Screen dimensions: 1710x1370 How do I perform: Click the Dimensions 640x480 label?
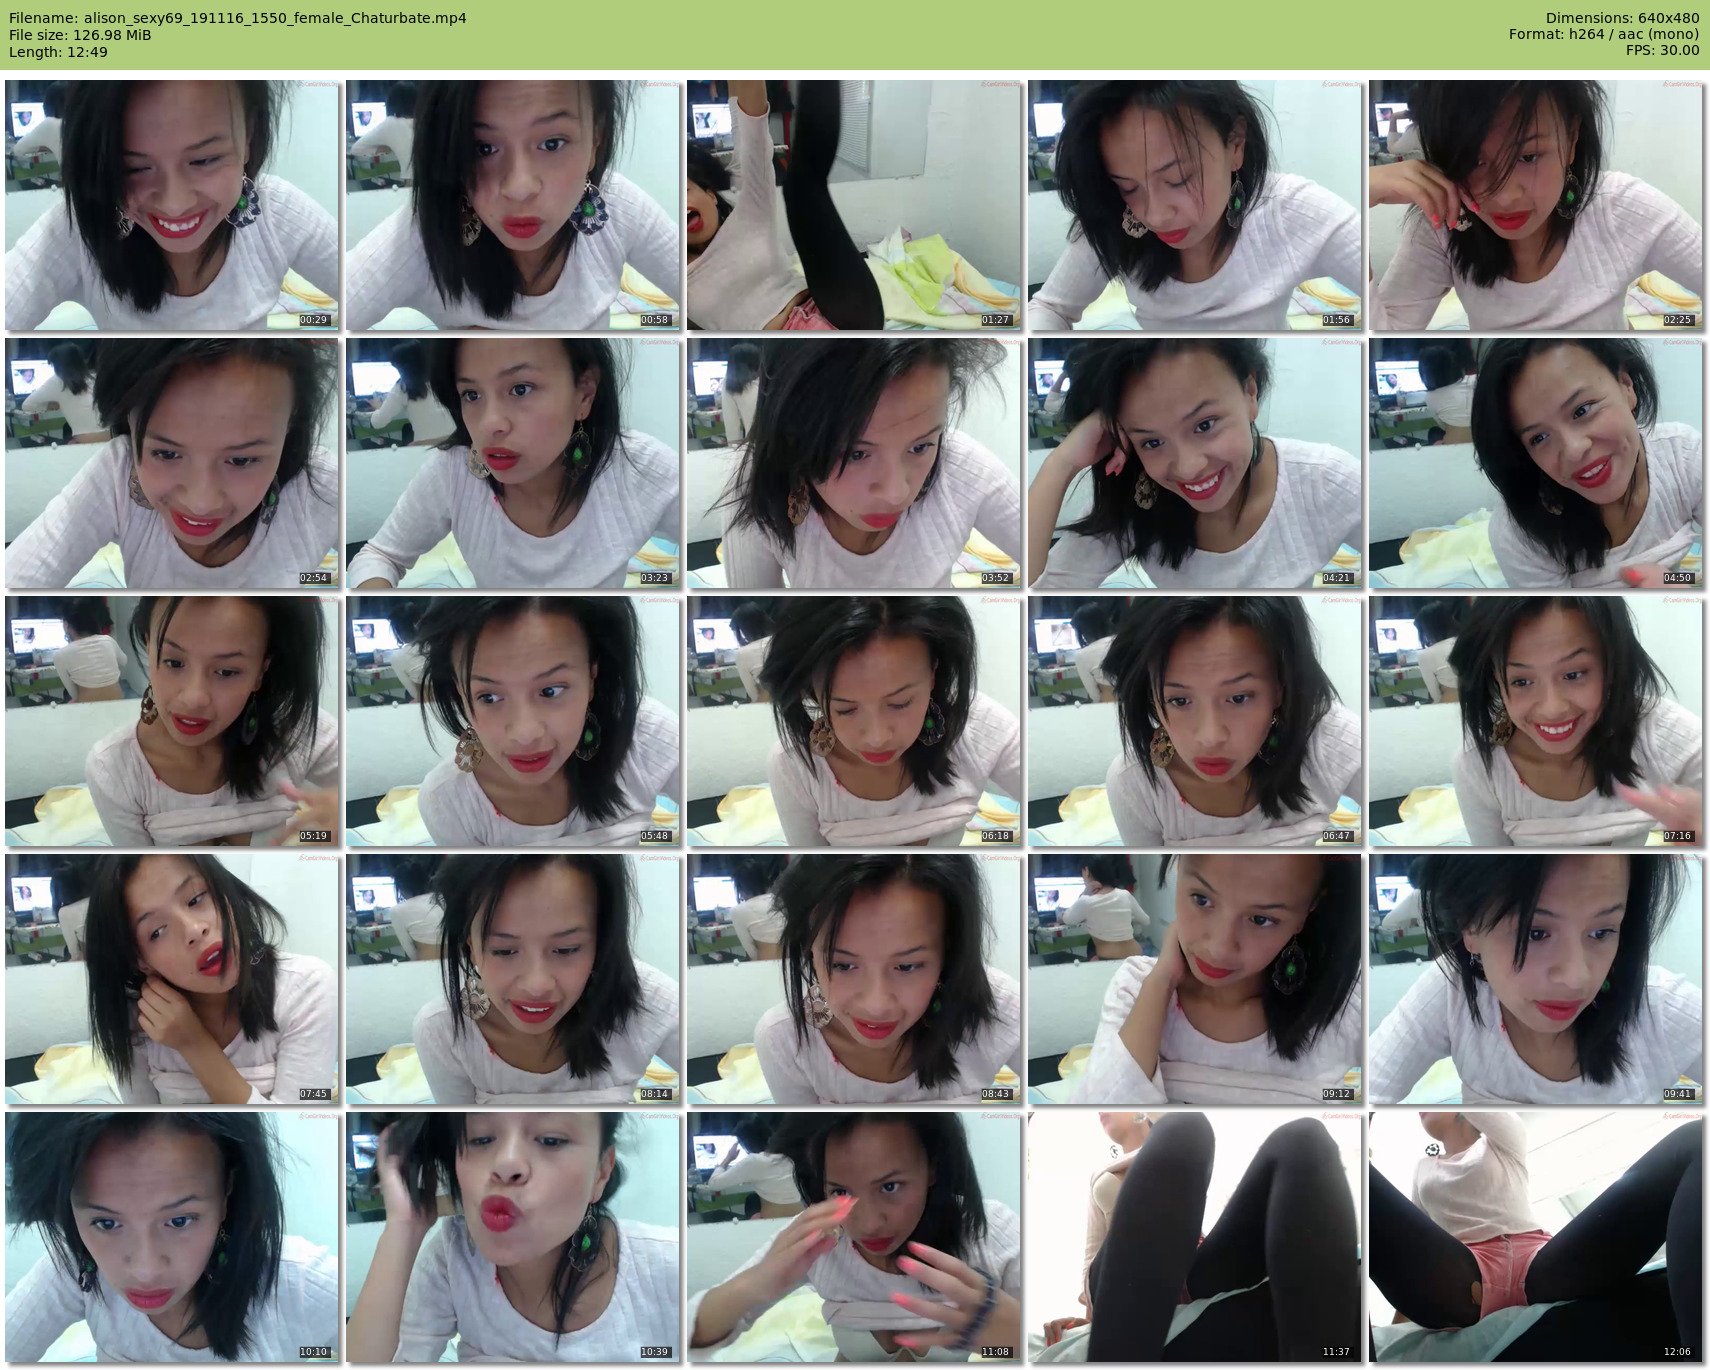[1622, 18]
